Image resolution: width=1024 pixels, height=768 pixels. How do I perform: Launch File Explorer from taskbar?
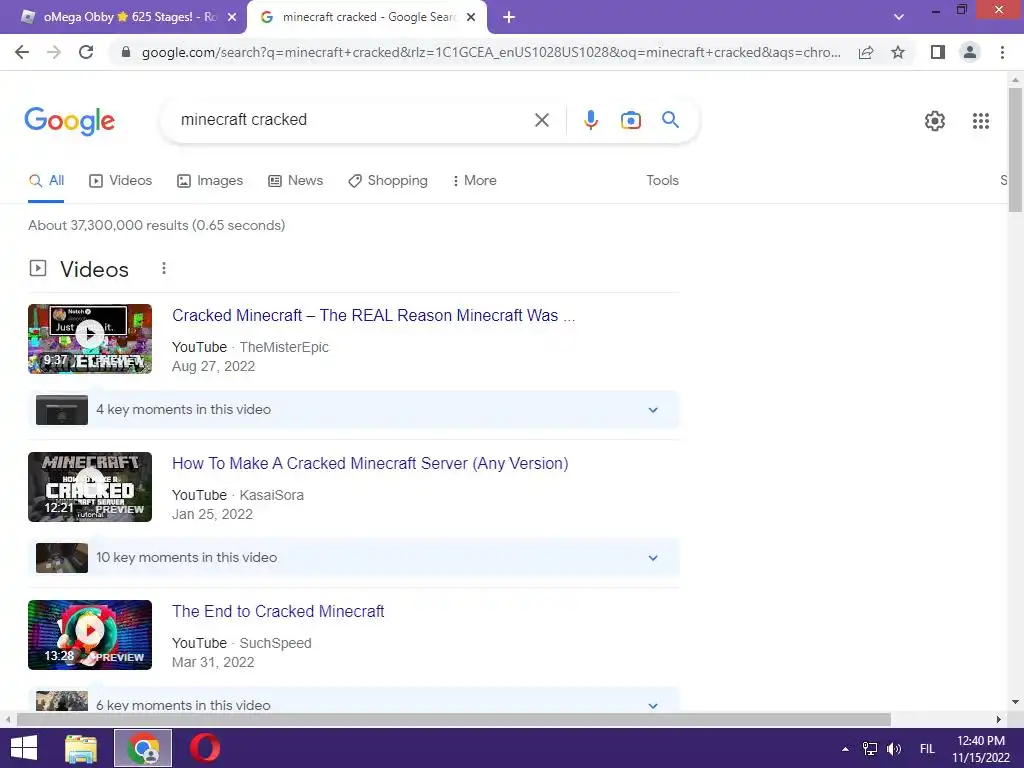pyautogui.click(x=81, y=748)
